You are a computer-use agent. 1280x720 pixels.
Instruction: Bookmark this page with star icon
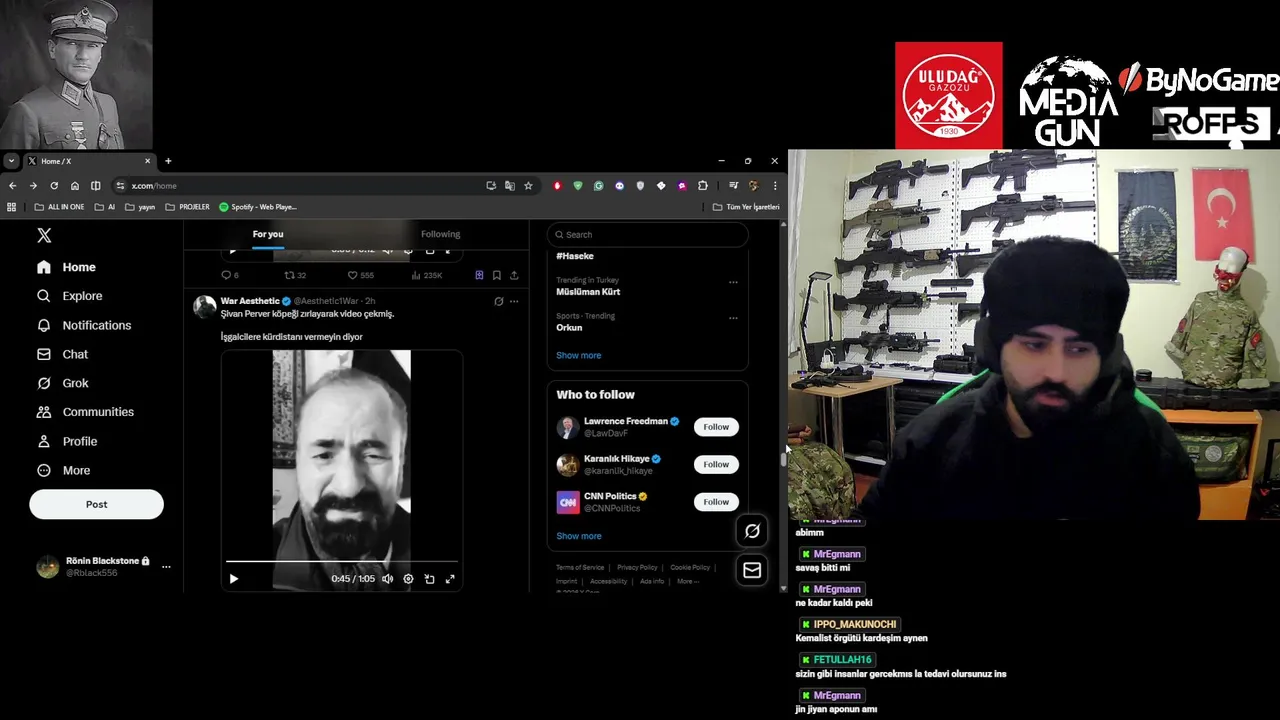pos(528,185)
